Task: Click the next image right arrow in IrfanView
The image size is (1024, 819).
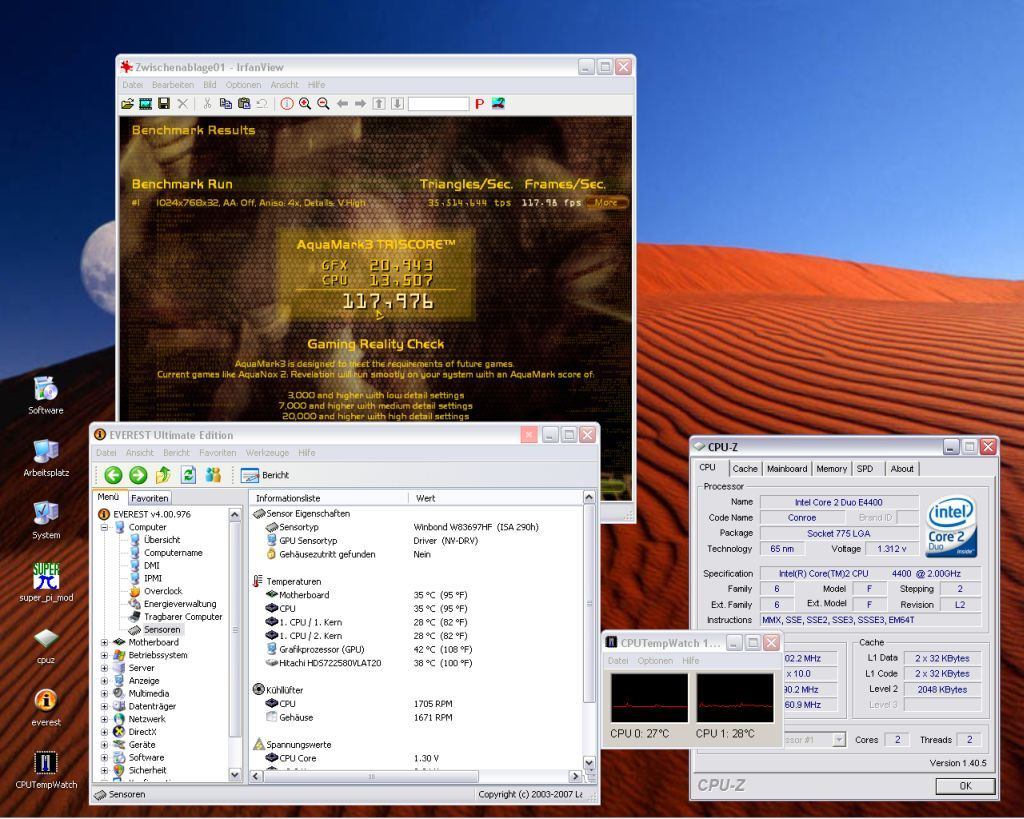Action: coord(360,104)
